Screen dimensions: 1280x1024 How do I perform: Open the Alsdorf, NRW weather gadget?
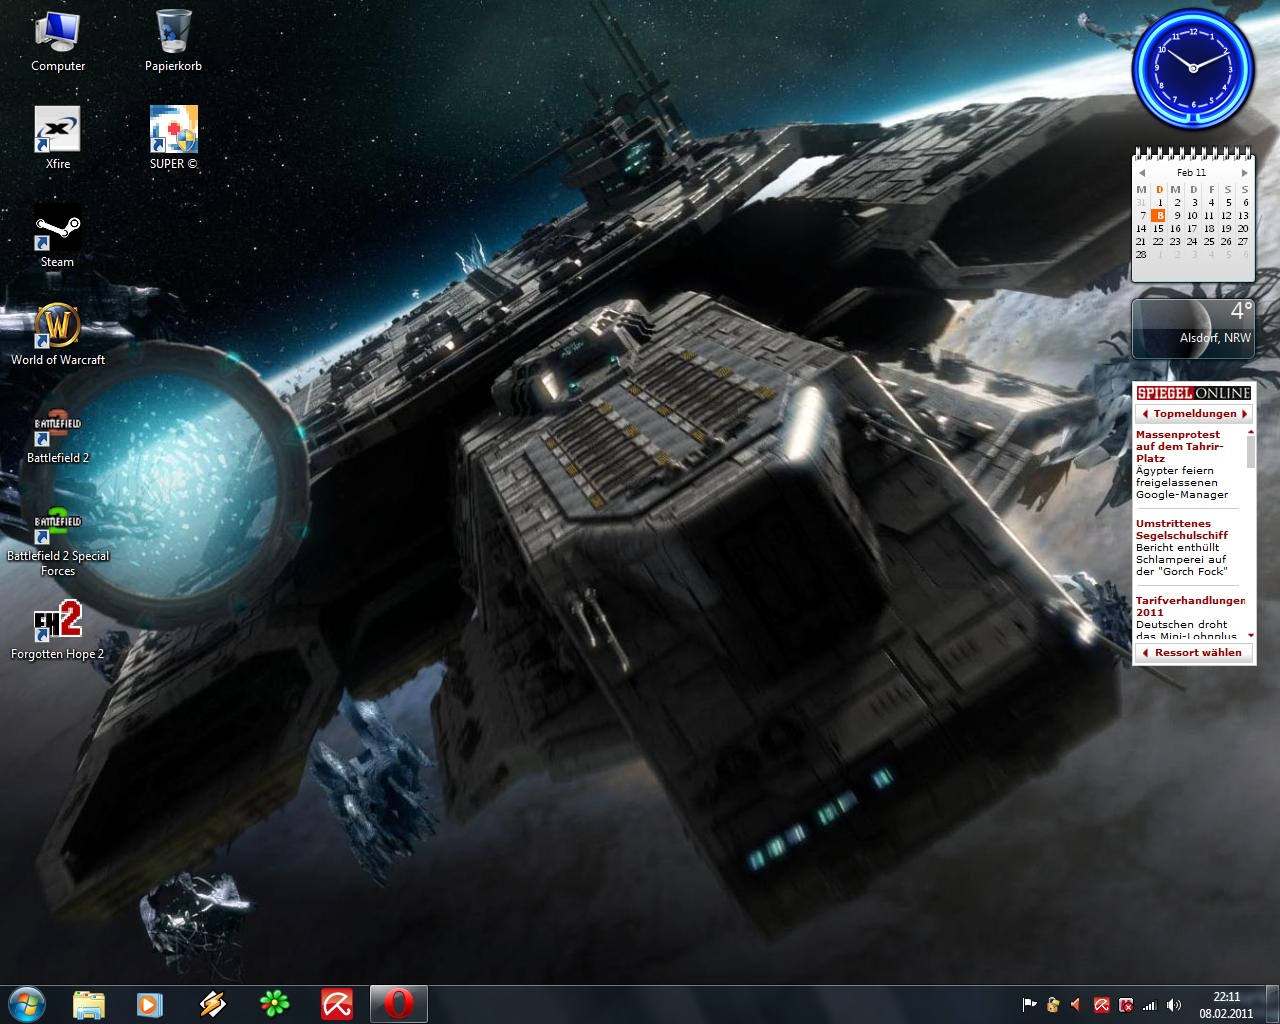(x=1193, y=329)
